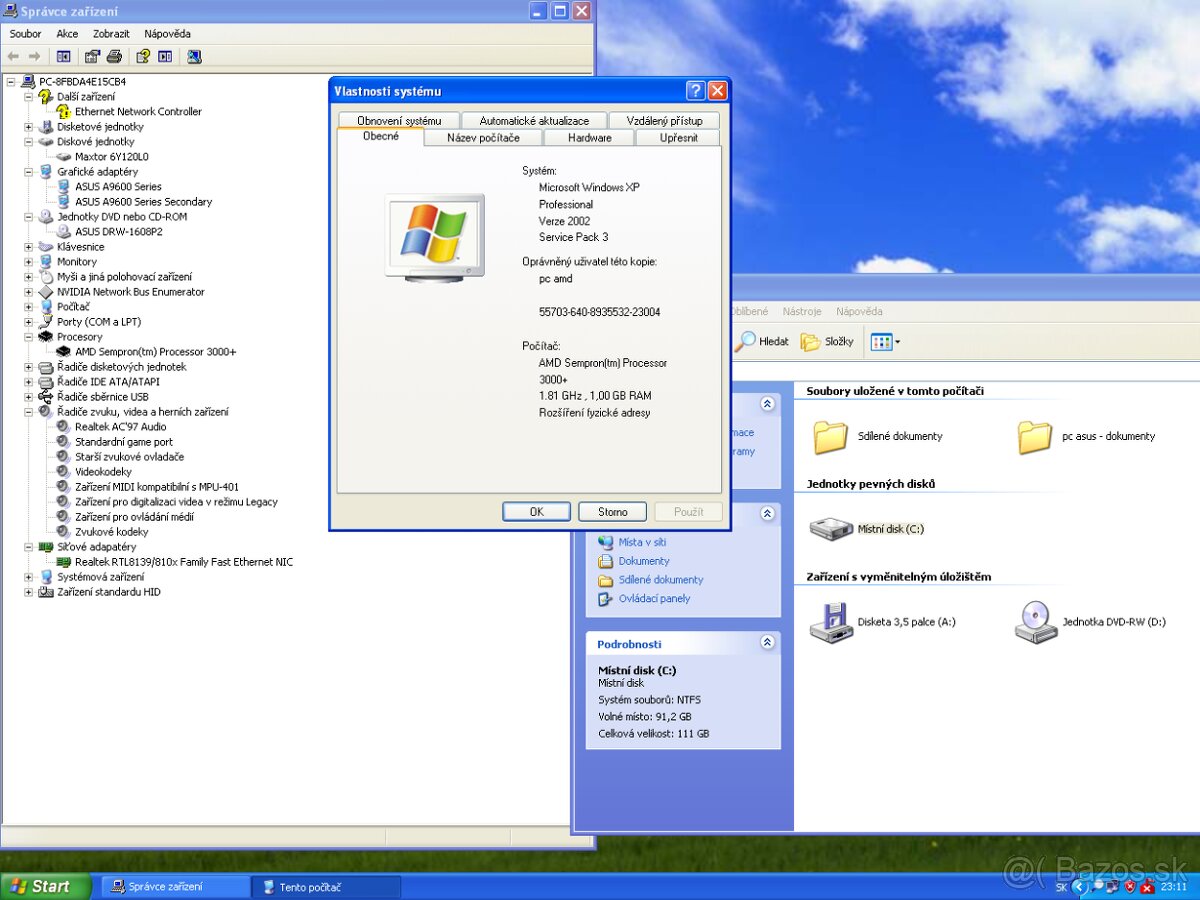Click the SK language bar indicator
This screenshot has height=900, width=1200.
[x=1062, y=887]
